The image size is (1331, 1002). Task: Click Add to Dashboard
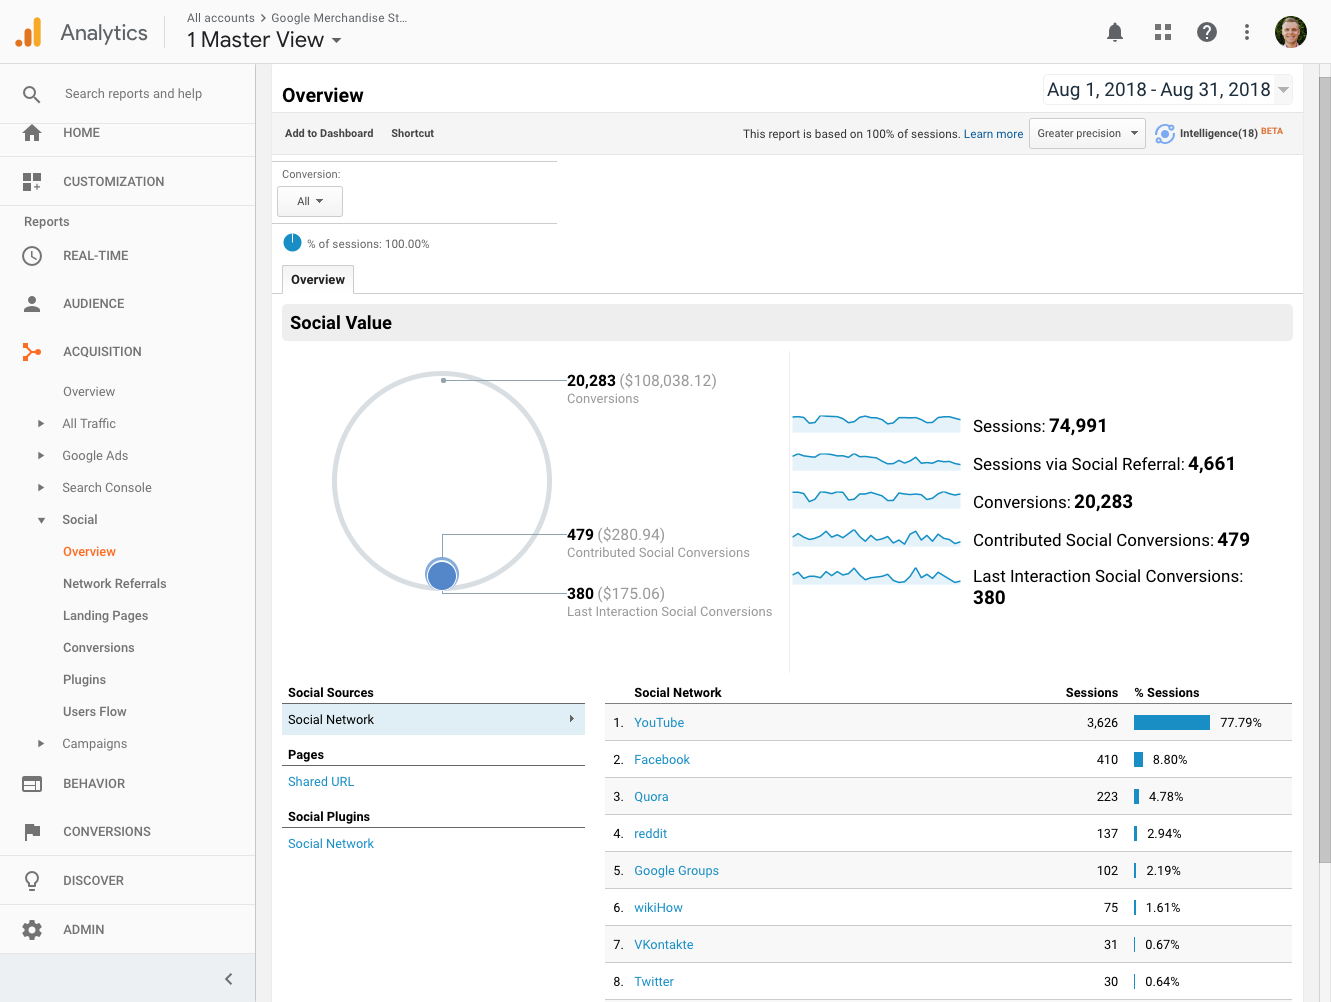tap(329, 133)
